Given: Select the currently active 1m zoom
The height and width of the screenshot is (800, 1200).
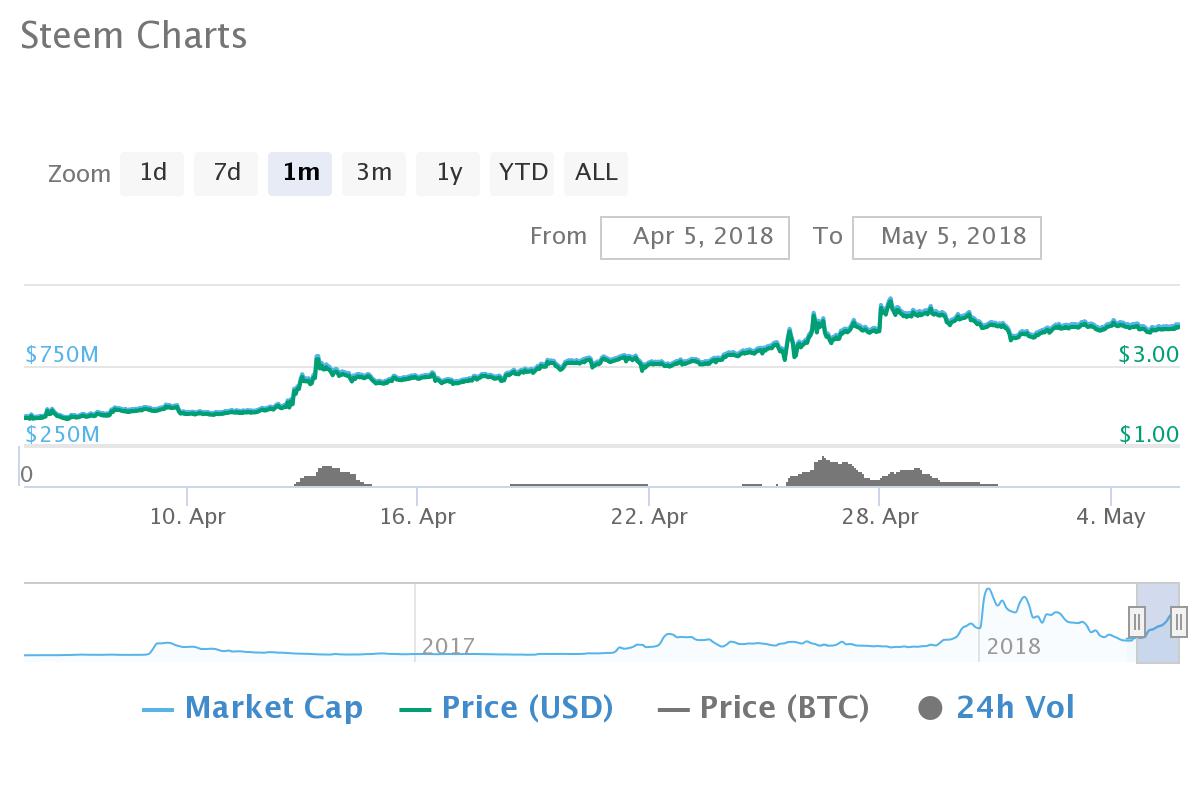Looking at the screenshot, I should pos(300,173).
